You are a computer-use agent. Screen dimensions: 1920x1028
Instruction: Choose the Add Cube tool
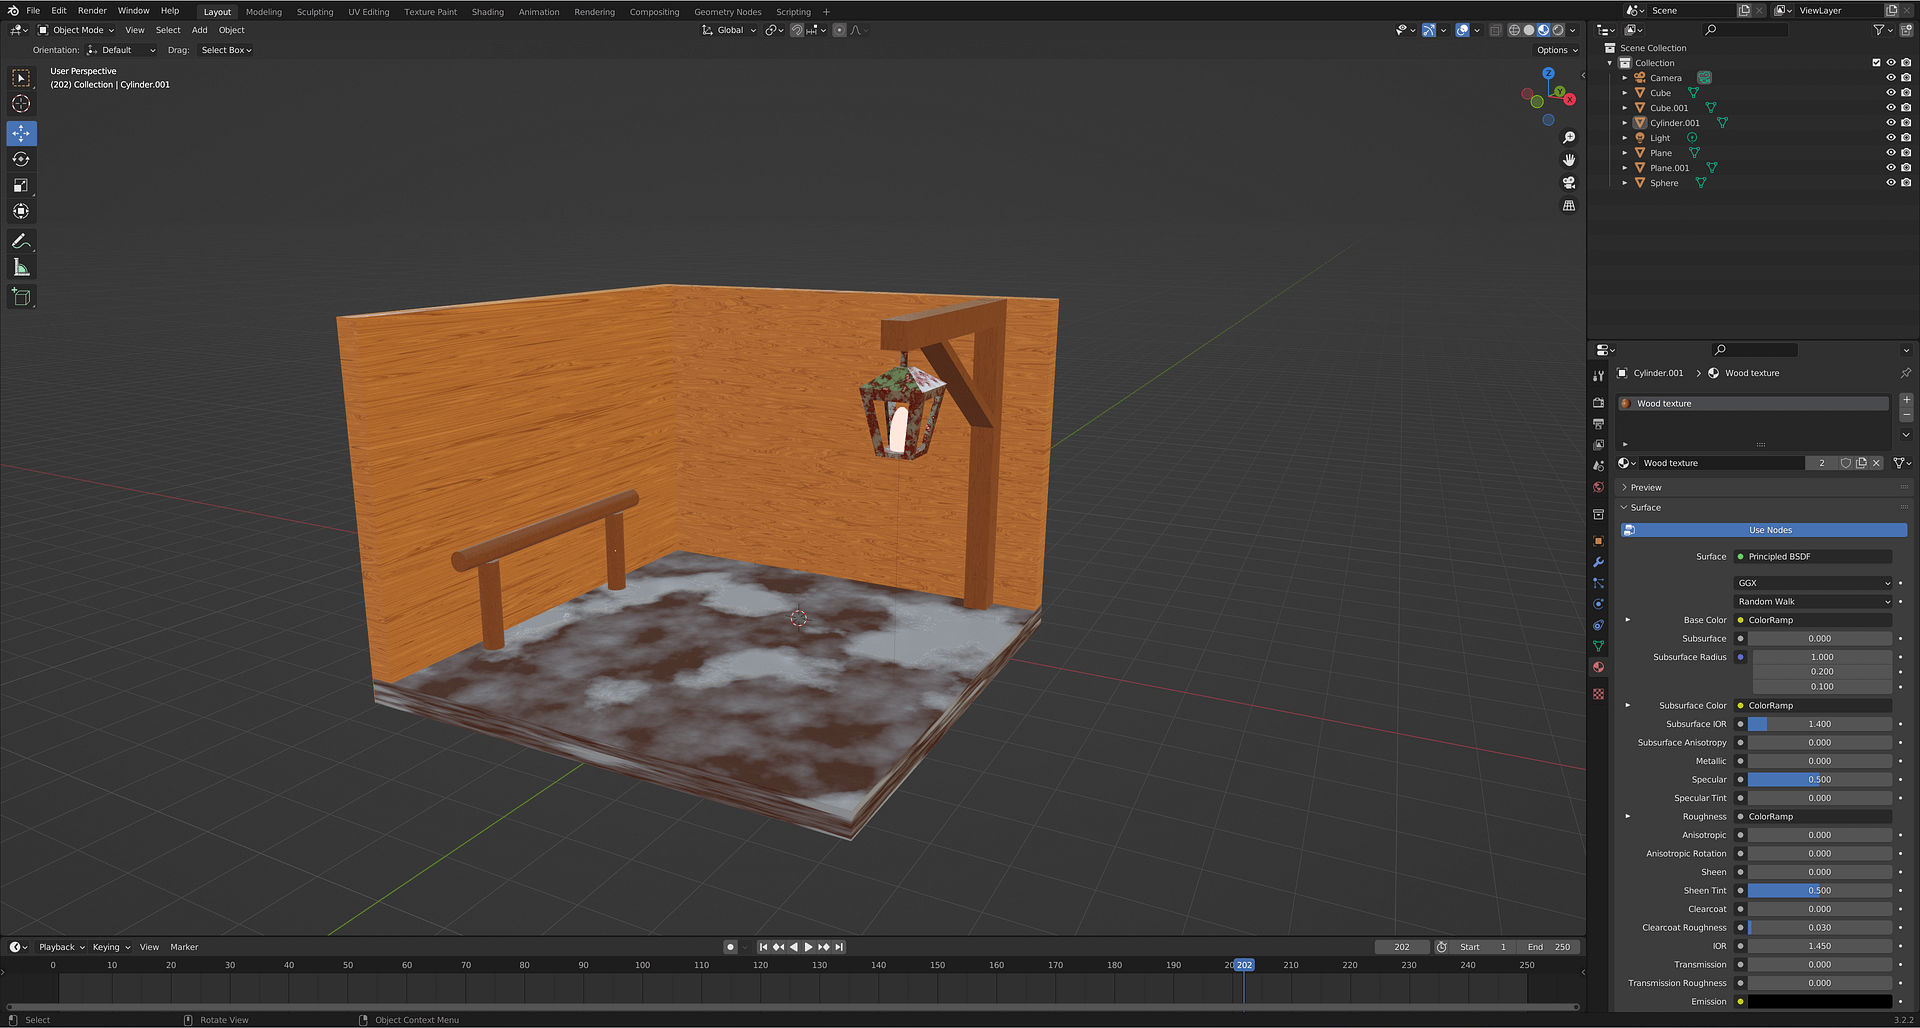point(21,297)
